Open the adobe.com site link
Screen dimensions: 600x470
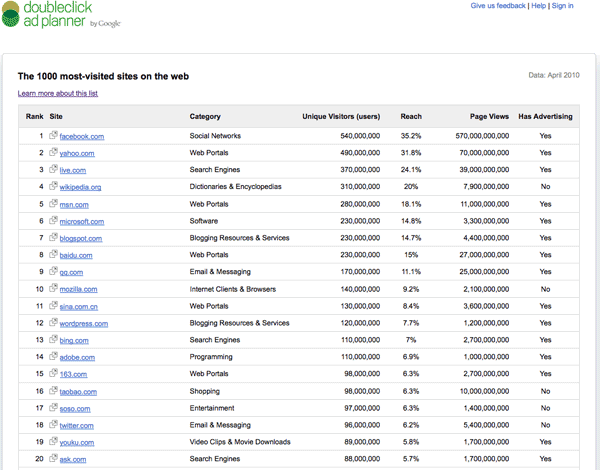pos(77,357)
